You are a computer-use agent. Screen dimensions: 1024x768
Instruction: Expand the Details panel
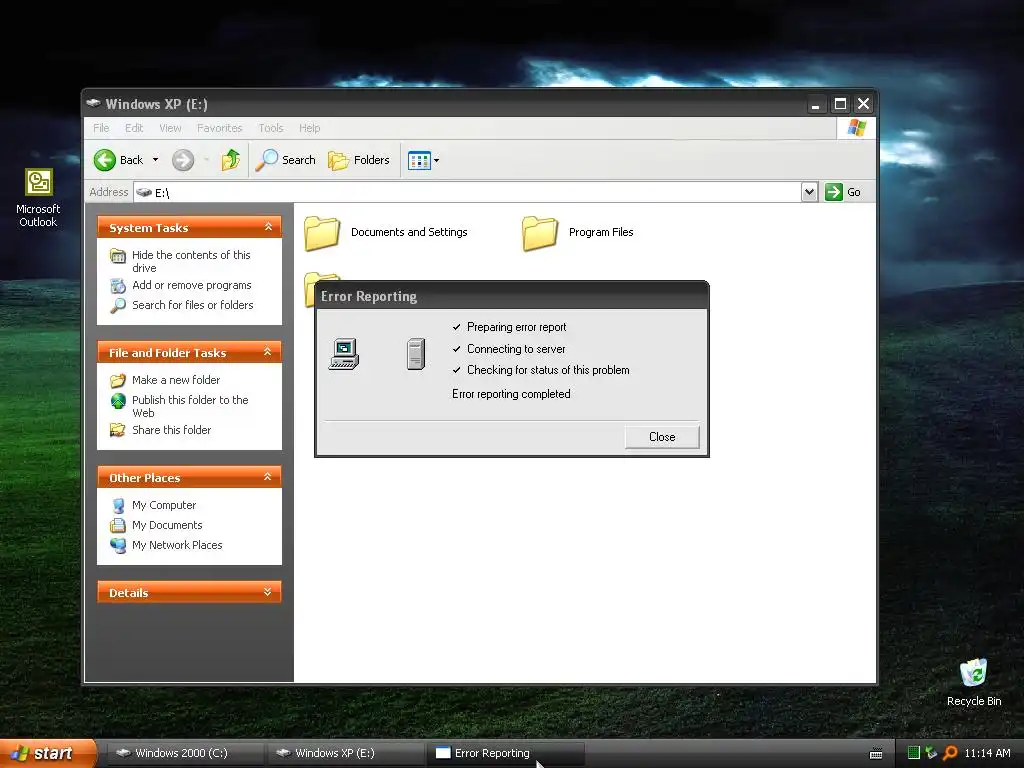tap(268, 592)
